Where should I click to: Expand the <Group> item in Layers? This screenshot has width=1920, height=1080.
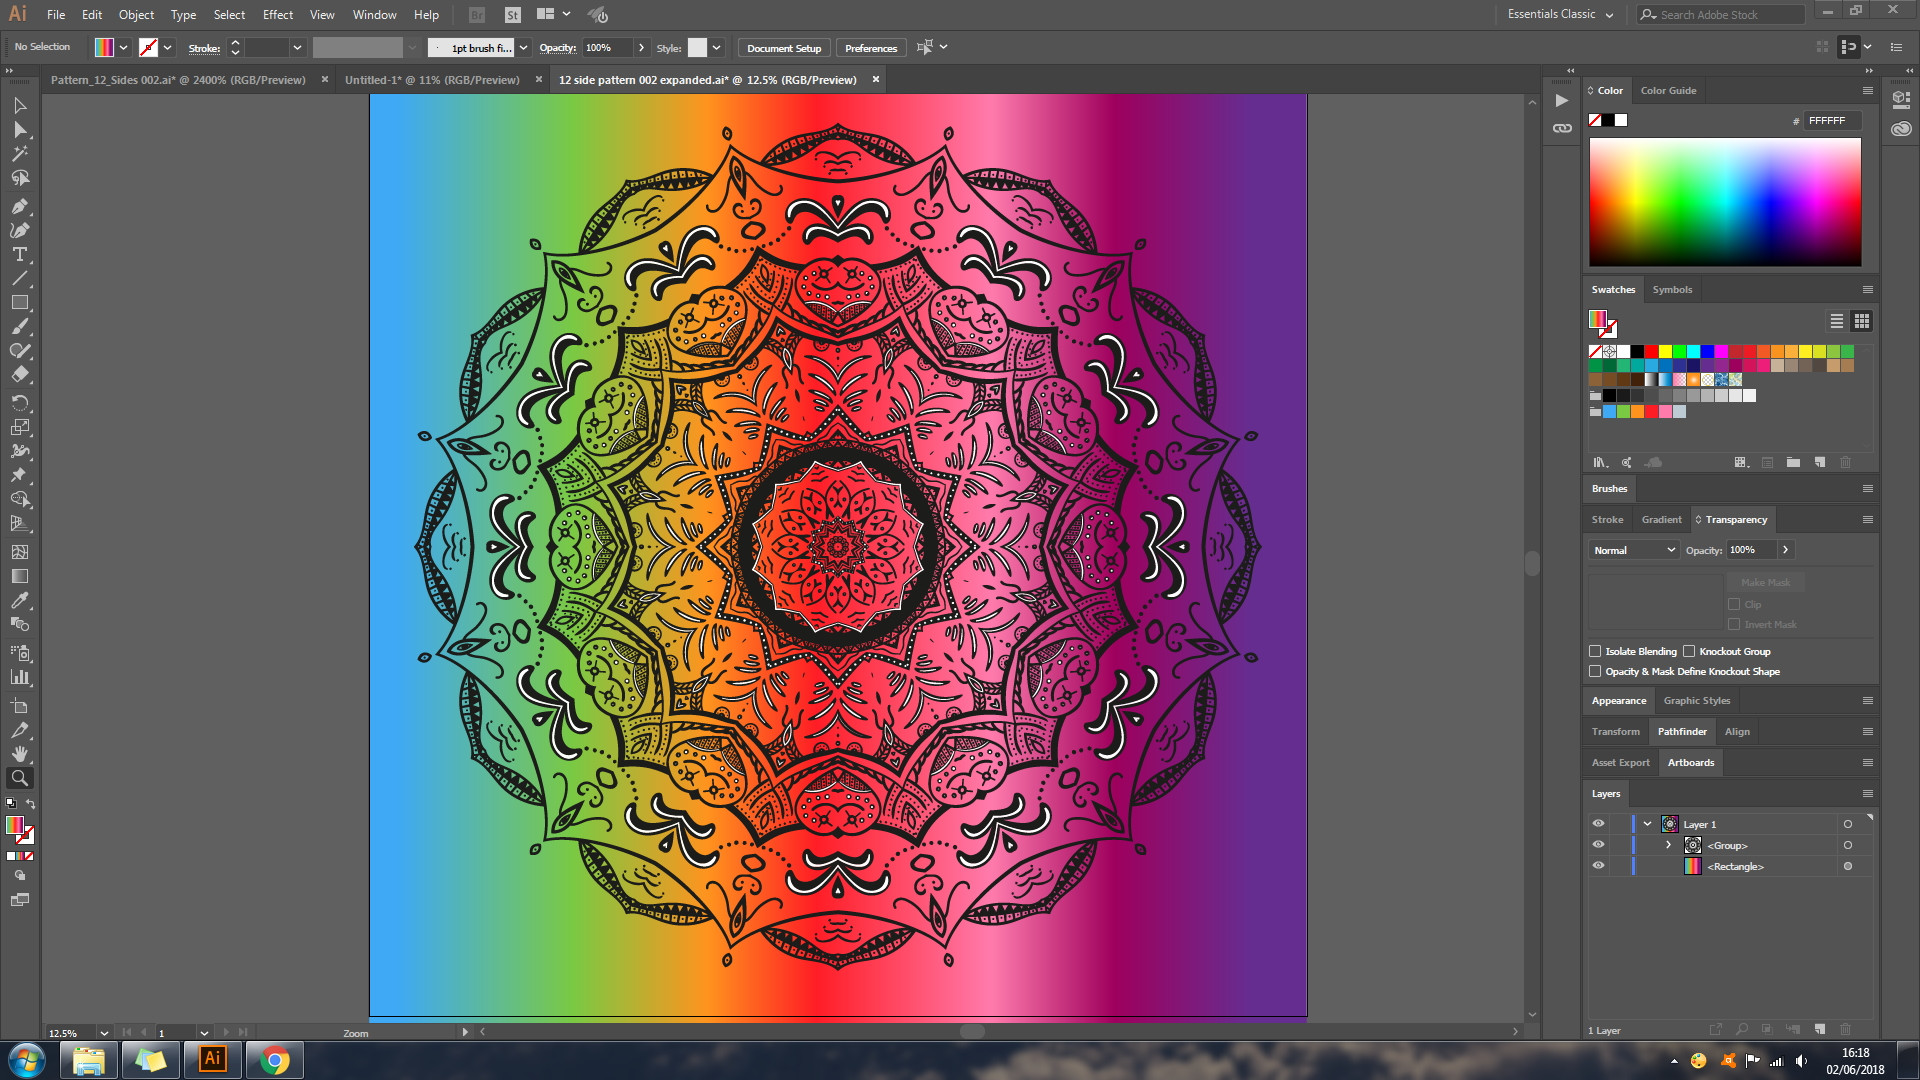tap(1667, 845)
